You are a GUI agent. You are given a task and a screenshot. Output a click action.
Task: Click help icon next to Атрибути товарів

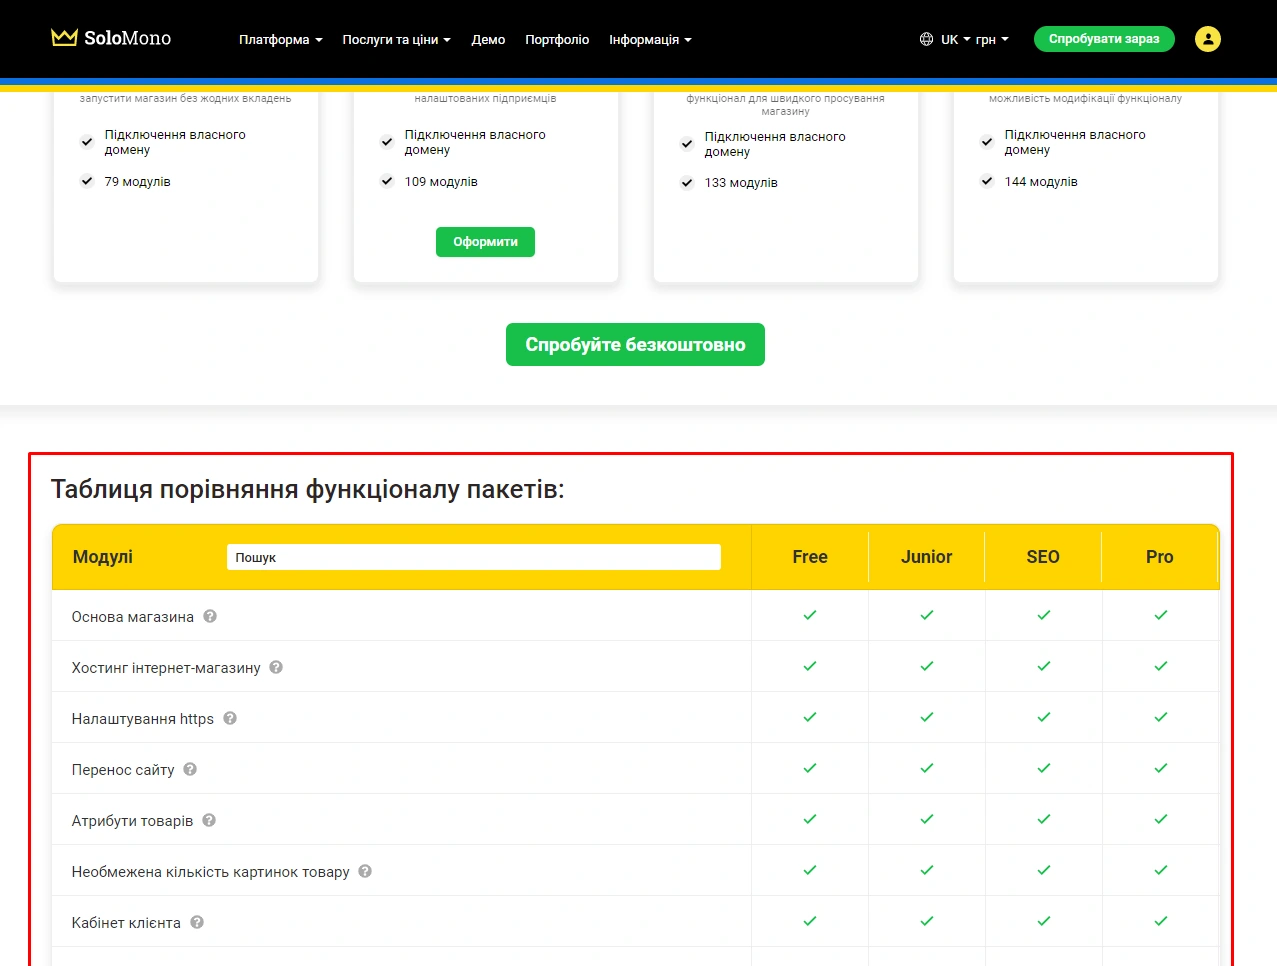209,820
